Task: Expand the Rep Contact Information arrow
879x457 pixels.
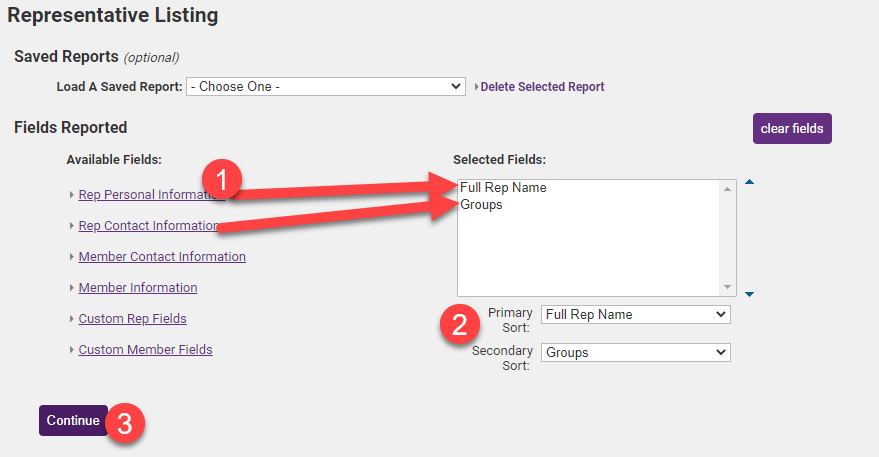Action: pos(72,226)
